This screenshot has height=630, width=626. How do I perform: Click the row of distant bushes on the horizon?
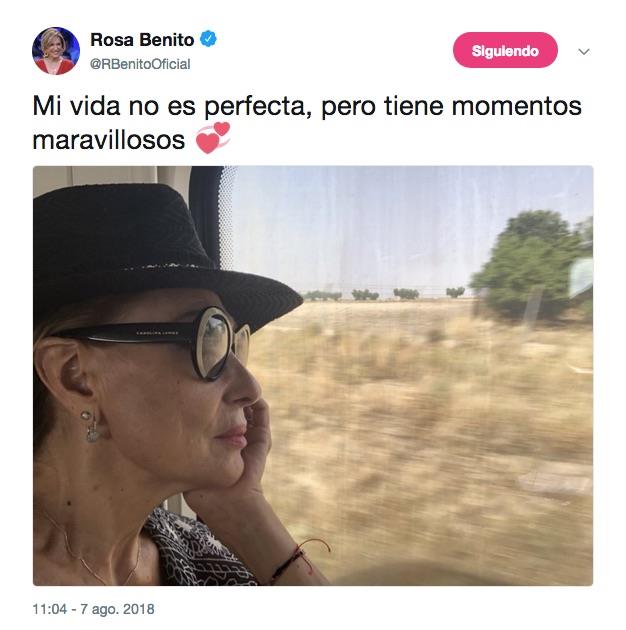[x=384, y=294]
